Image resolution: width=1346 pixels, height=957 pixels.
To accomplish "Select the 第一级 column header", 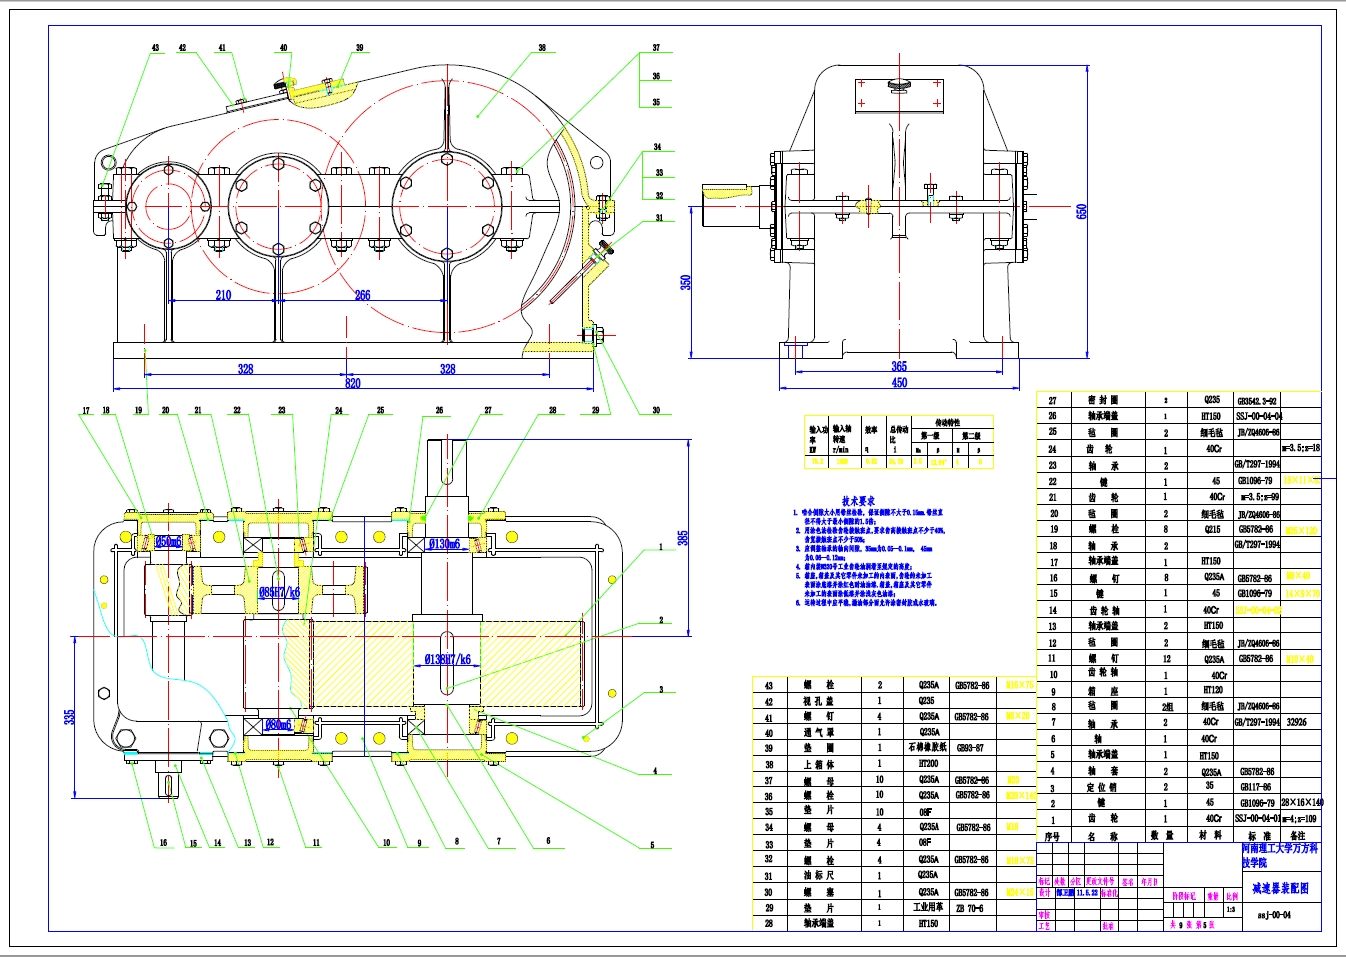I will click(x=930, y=436).
